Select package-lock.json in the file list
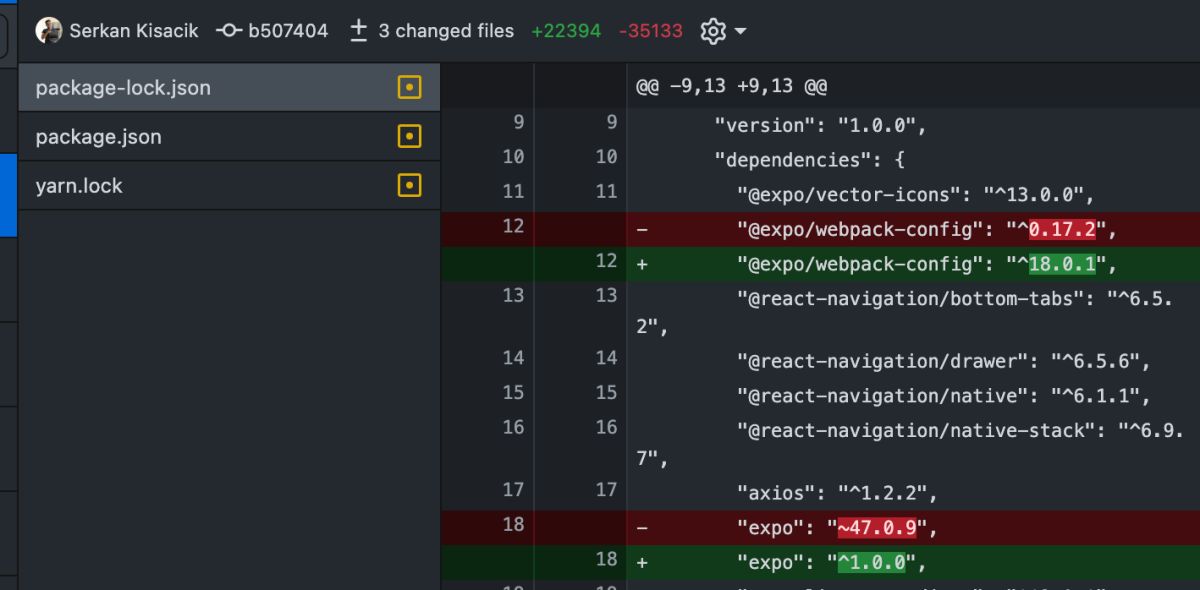Viewport: 1200px width, 590px height. coord(123,88)
